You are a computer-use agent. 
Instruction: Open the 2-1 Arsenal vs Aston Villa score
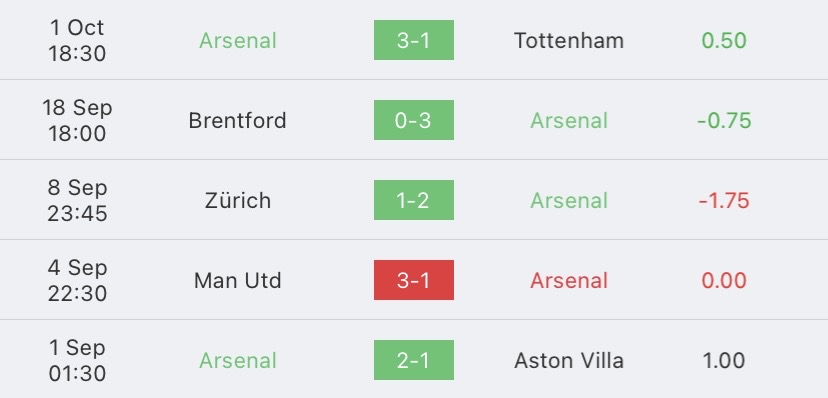pos(413,360)
